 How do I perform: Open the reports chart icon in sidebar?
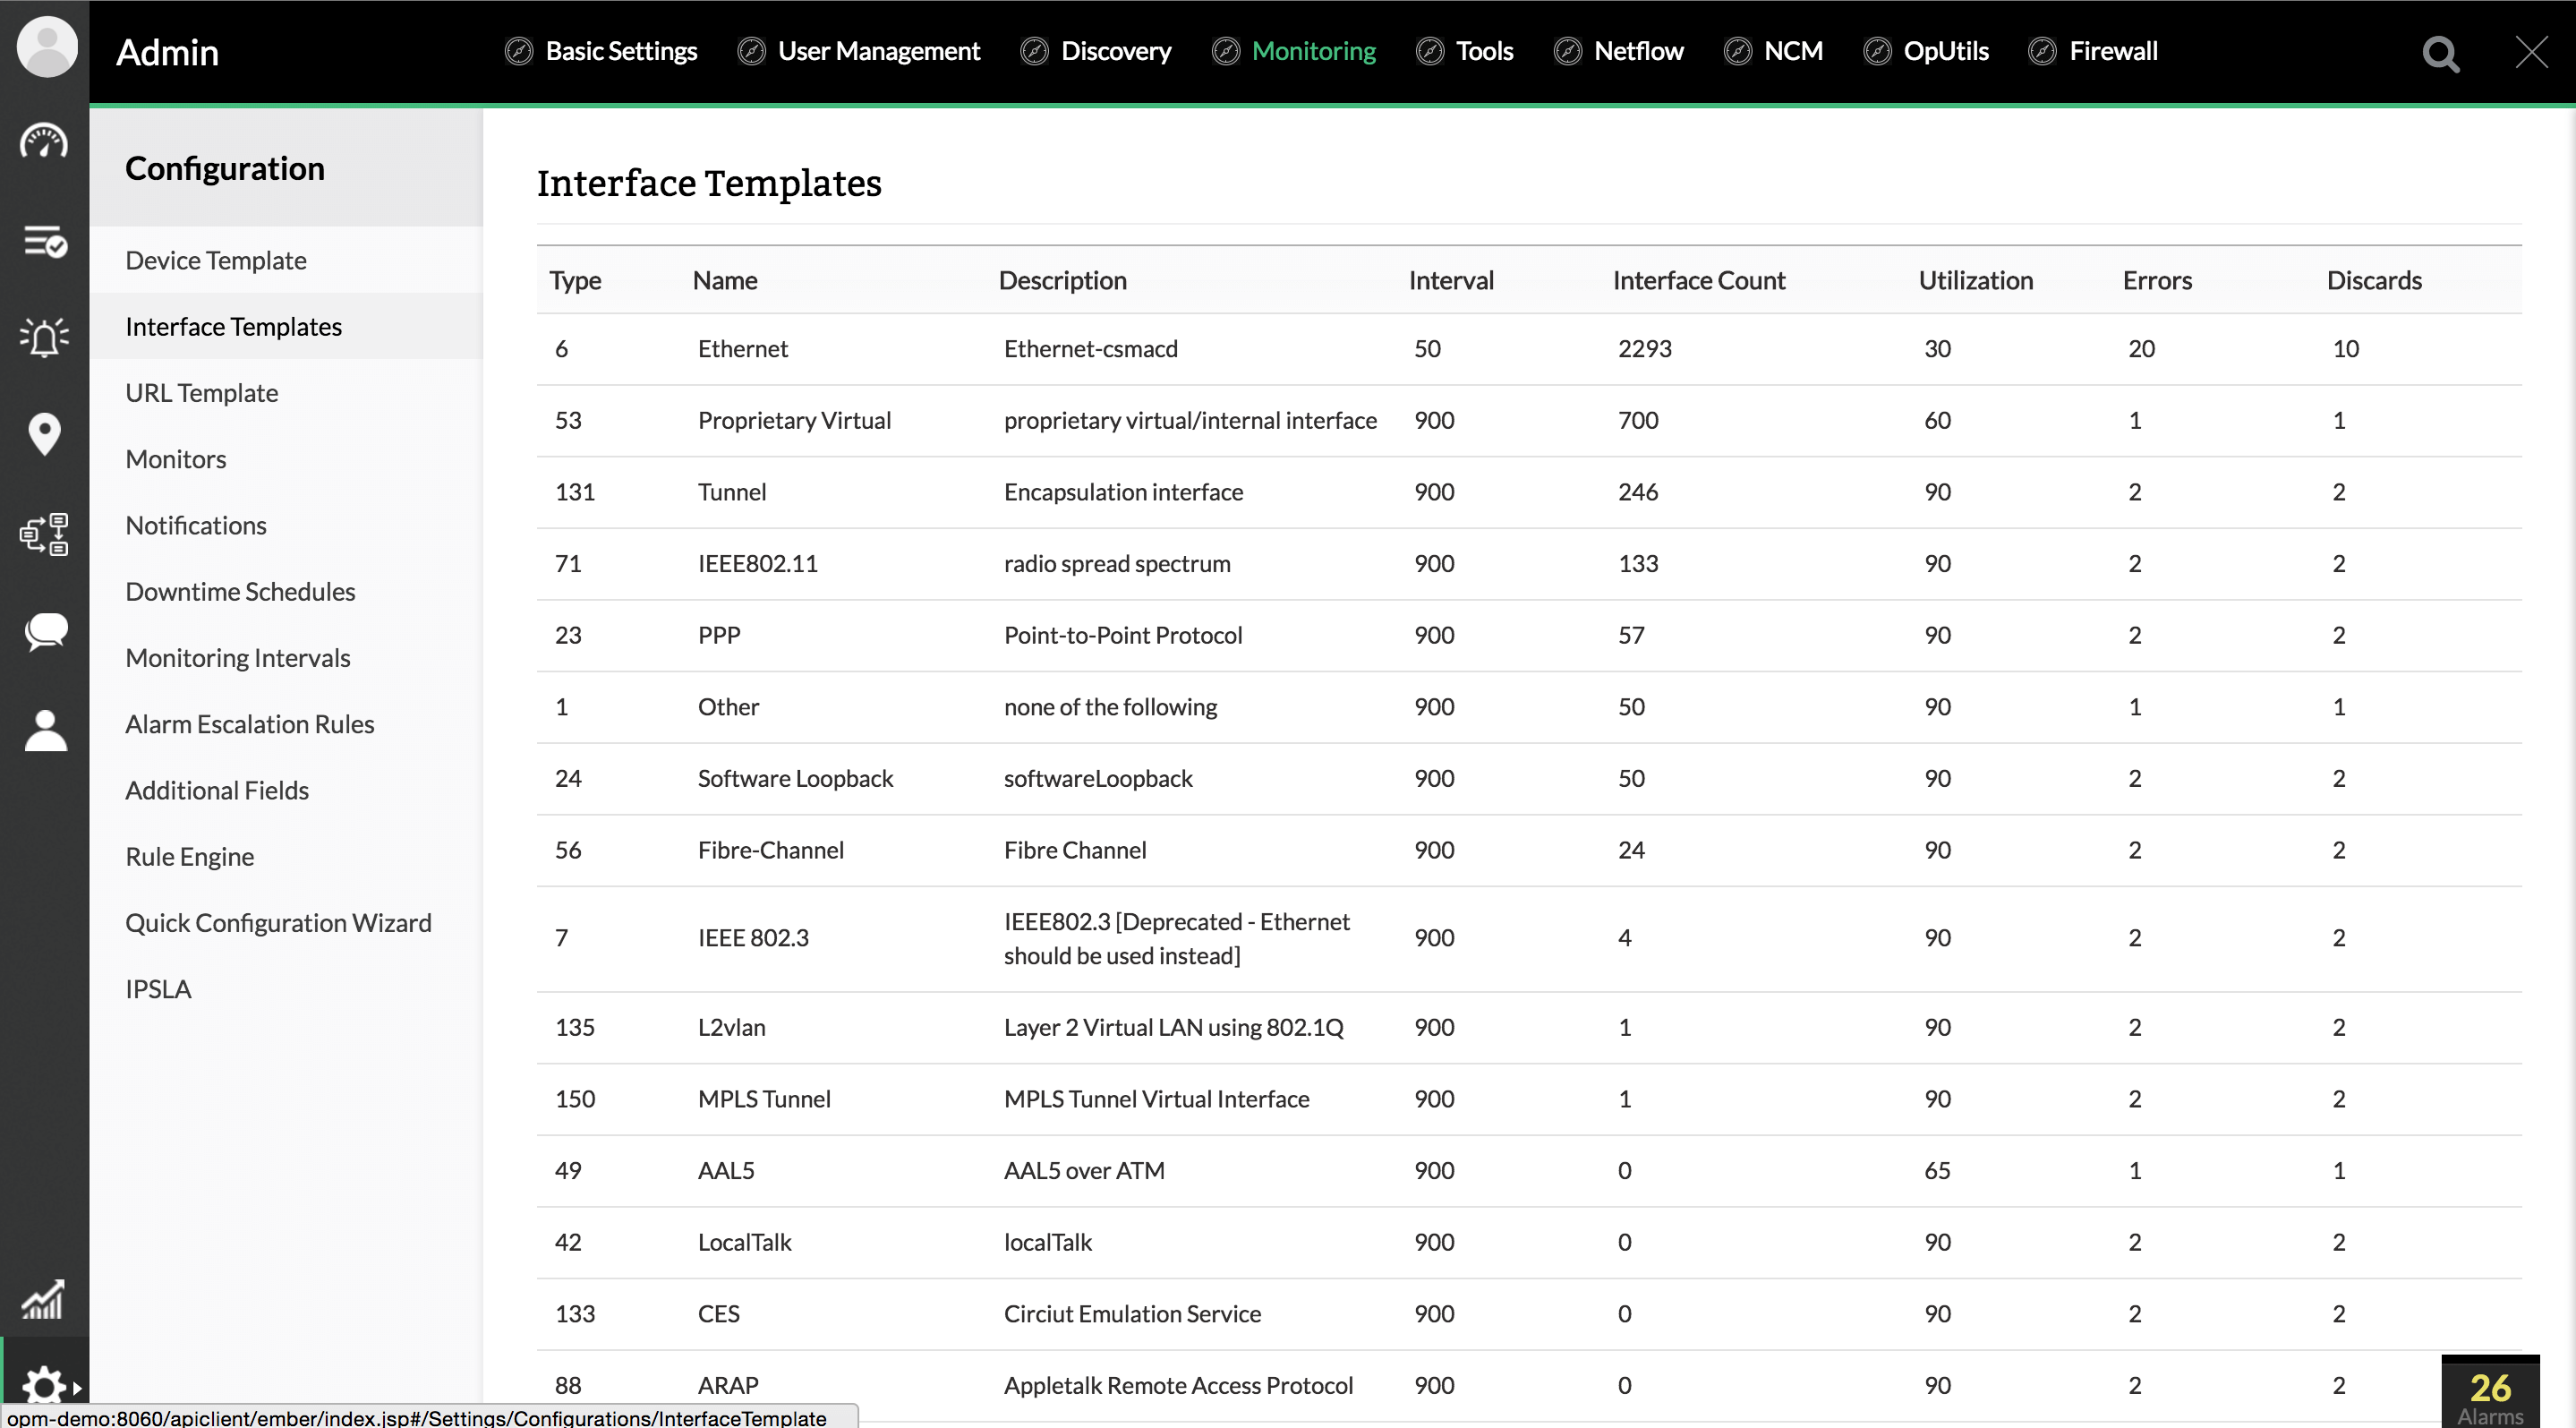click(x=44, y=1299)
